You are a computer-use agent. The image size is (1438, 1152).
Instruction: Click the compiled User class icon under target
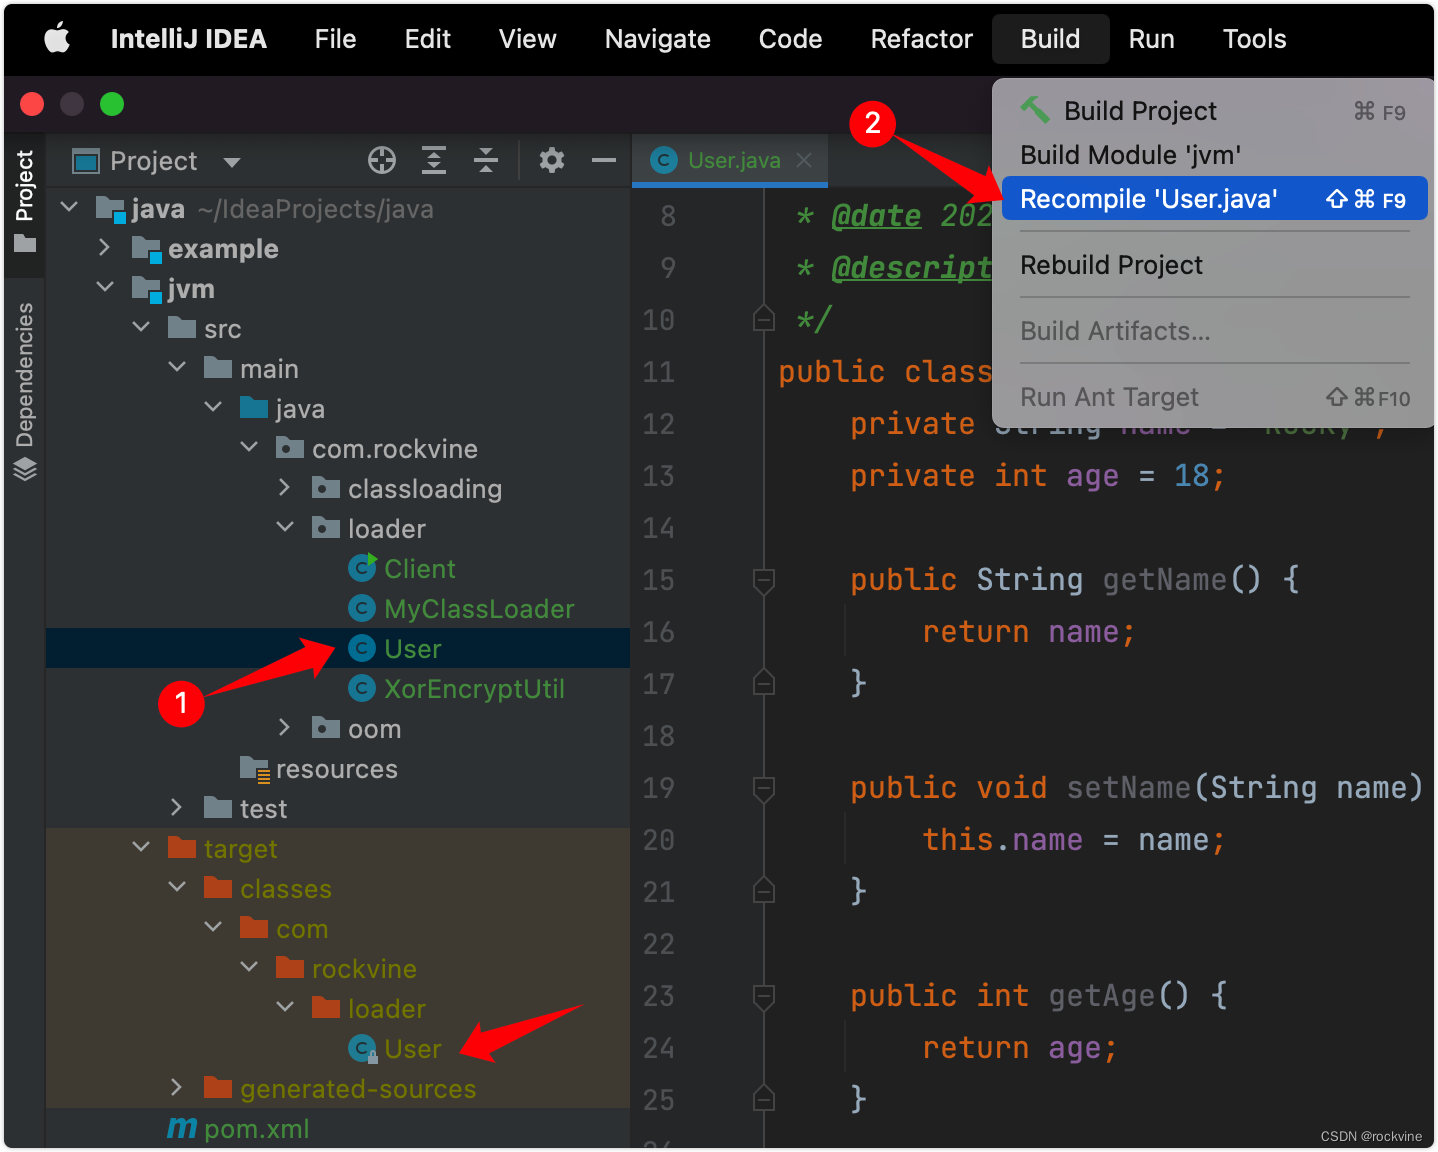pyautogui.click(x=362, y=1048)
